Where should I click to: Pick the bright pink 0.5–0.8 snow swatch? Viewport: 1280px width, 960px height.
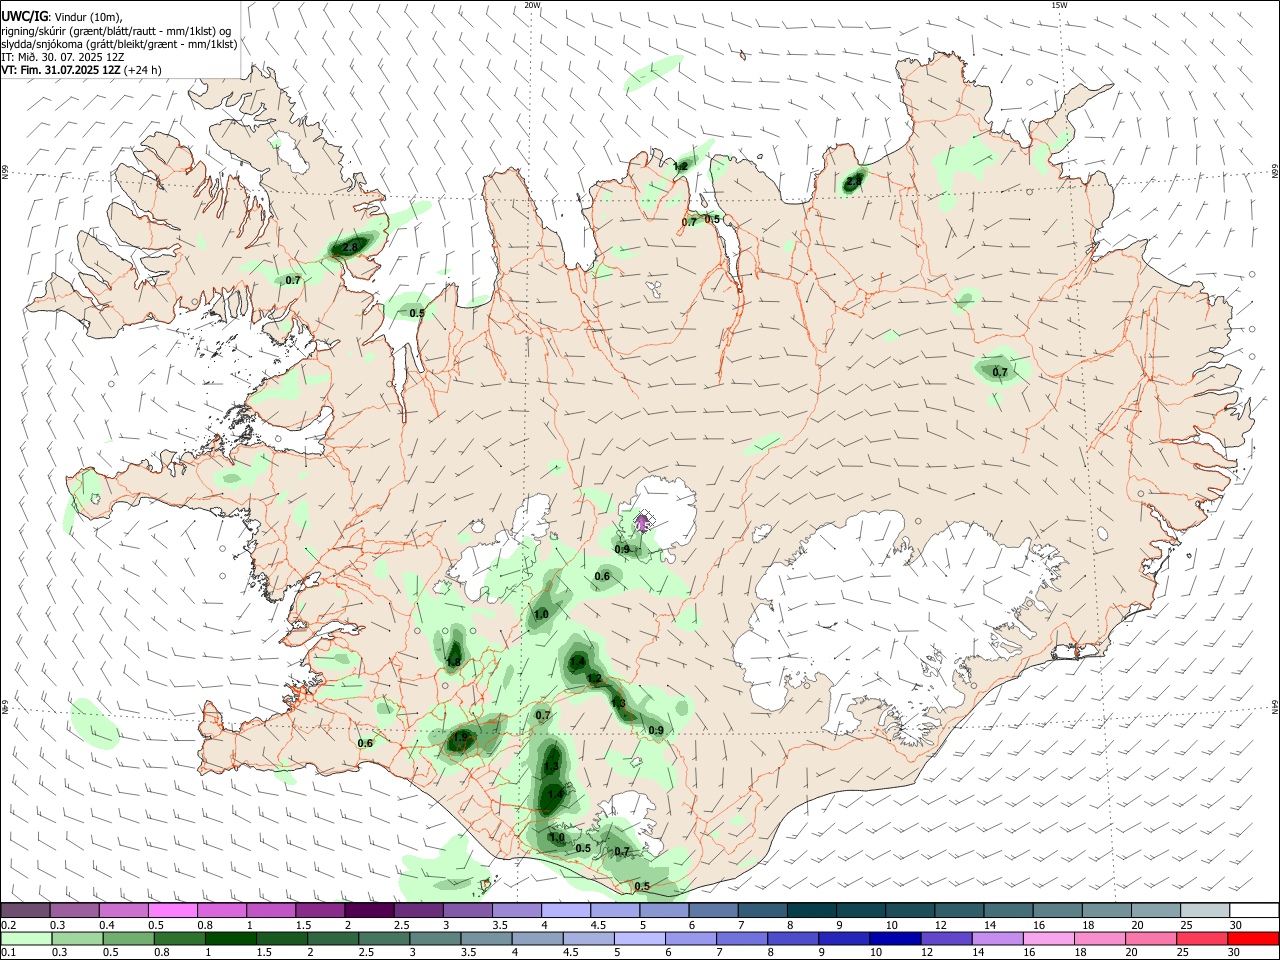pos(173,911)
